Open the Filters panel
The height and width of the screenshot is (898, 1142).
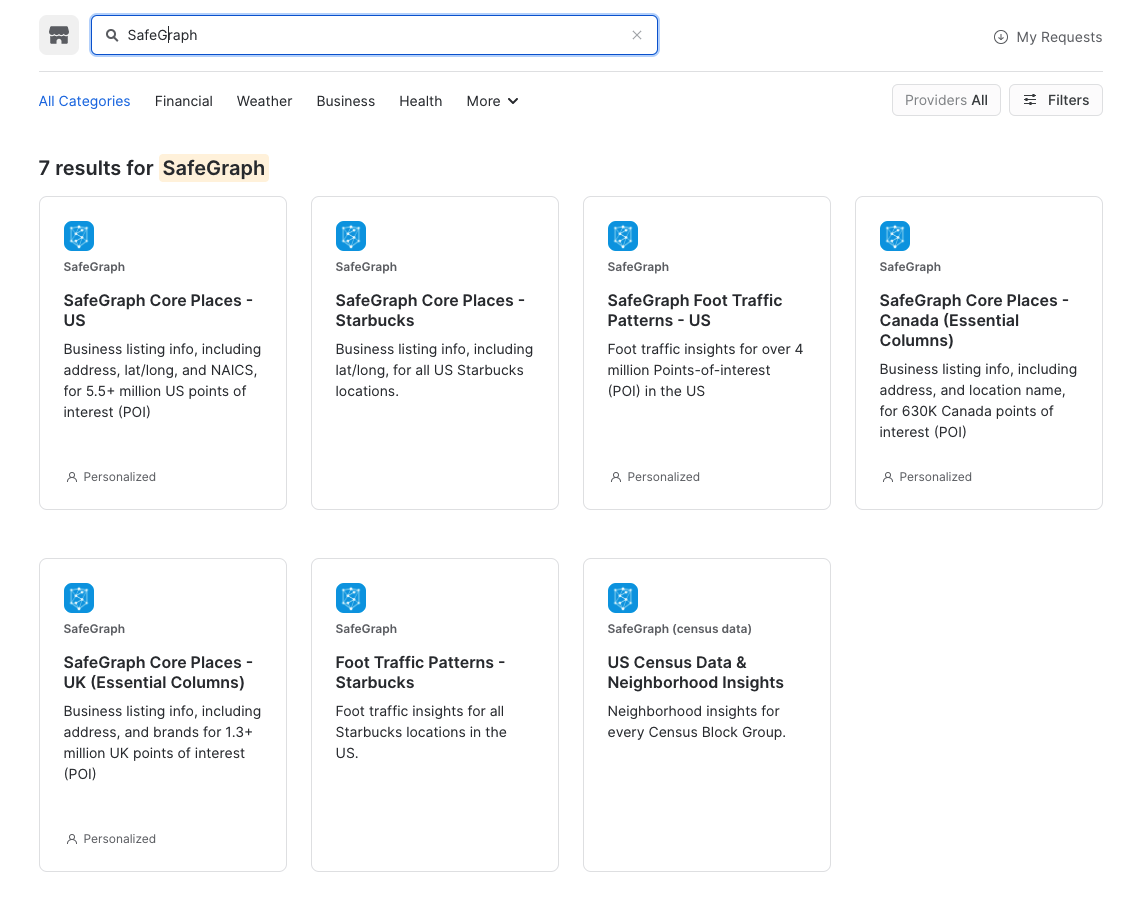click(x=1055, y=100)
